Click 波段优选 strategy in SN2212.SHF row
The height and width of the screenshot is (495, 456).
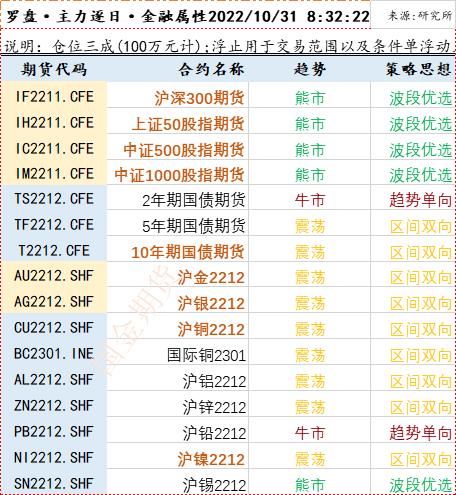click(421, 485)
